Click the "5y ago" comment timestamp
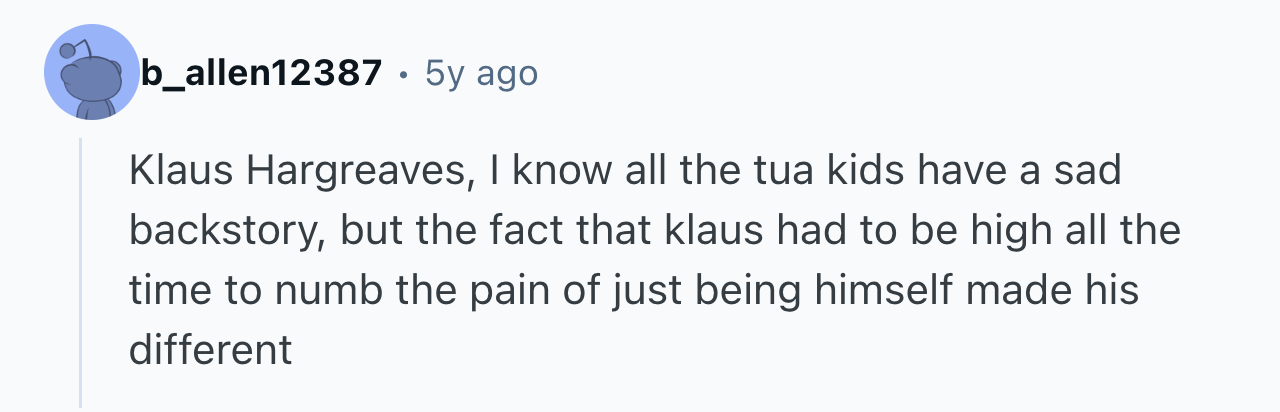1280x412 pixels. (481, 73)
